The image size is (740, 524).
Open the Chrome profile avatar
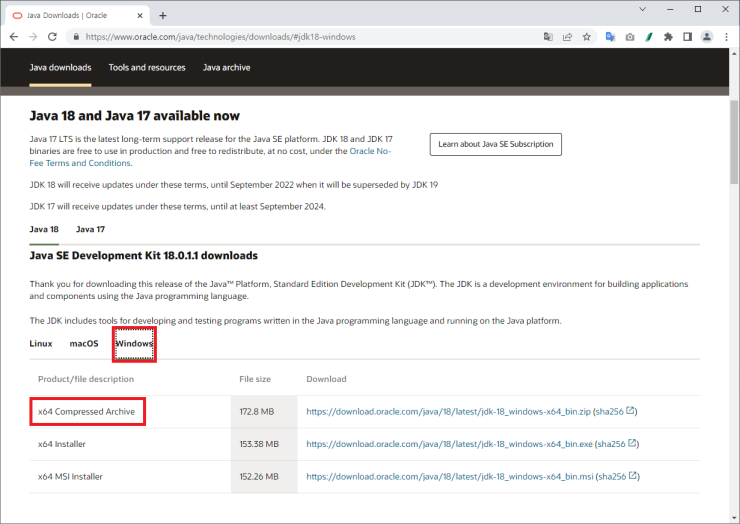(707, 37)
